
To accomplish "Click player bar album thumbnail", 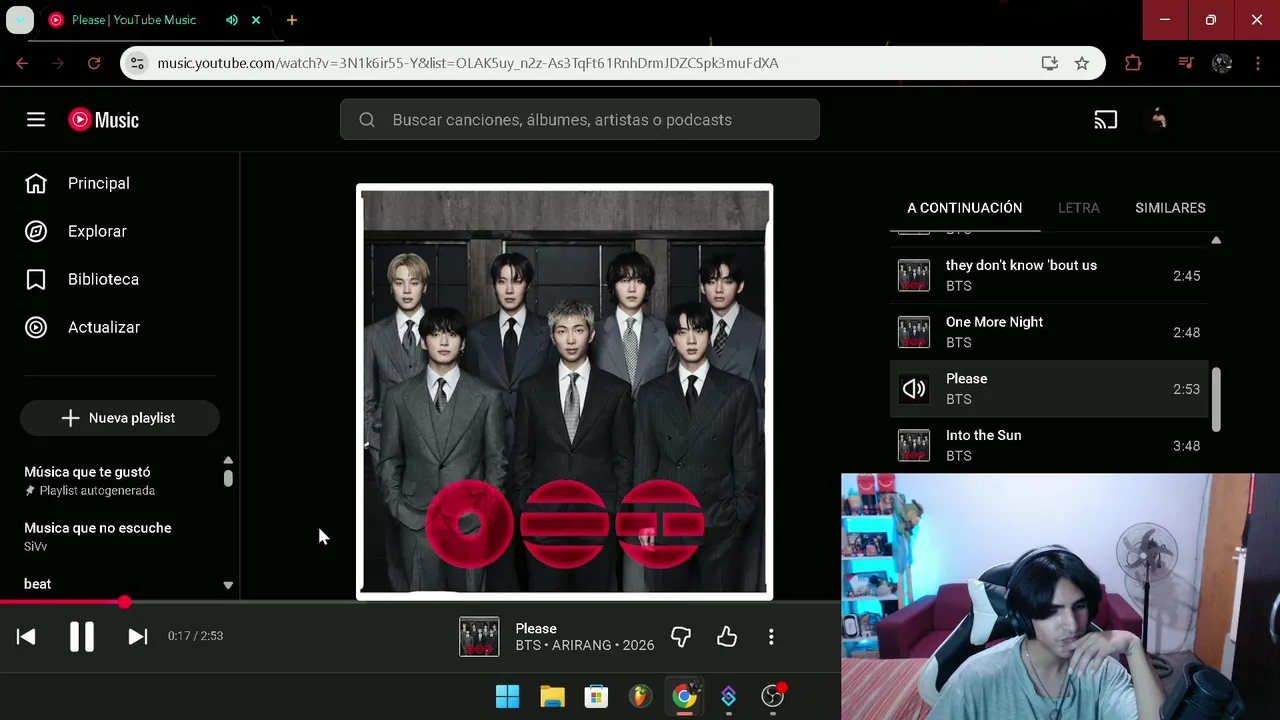I will 479,637.
